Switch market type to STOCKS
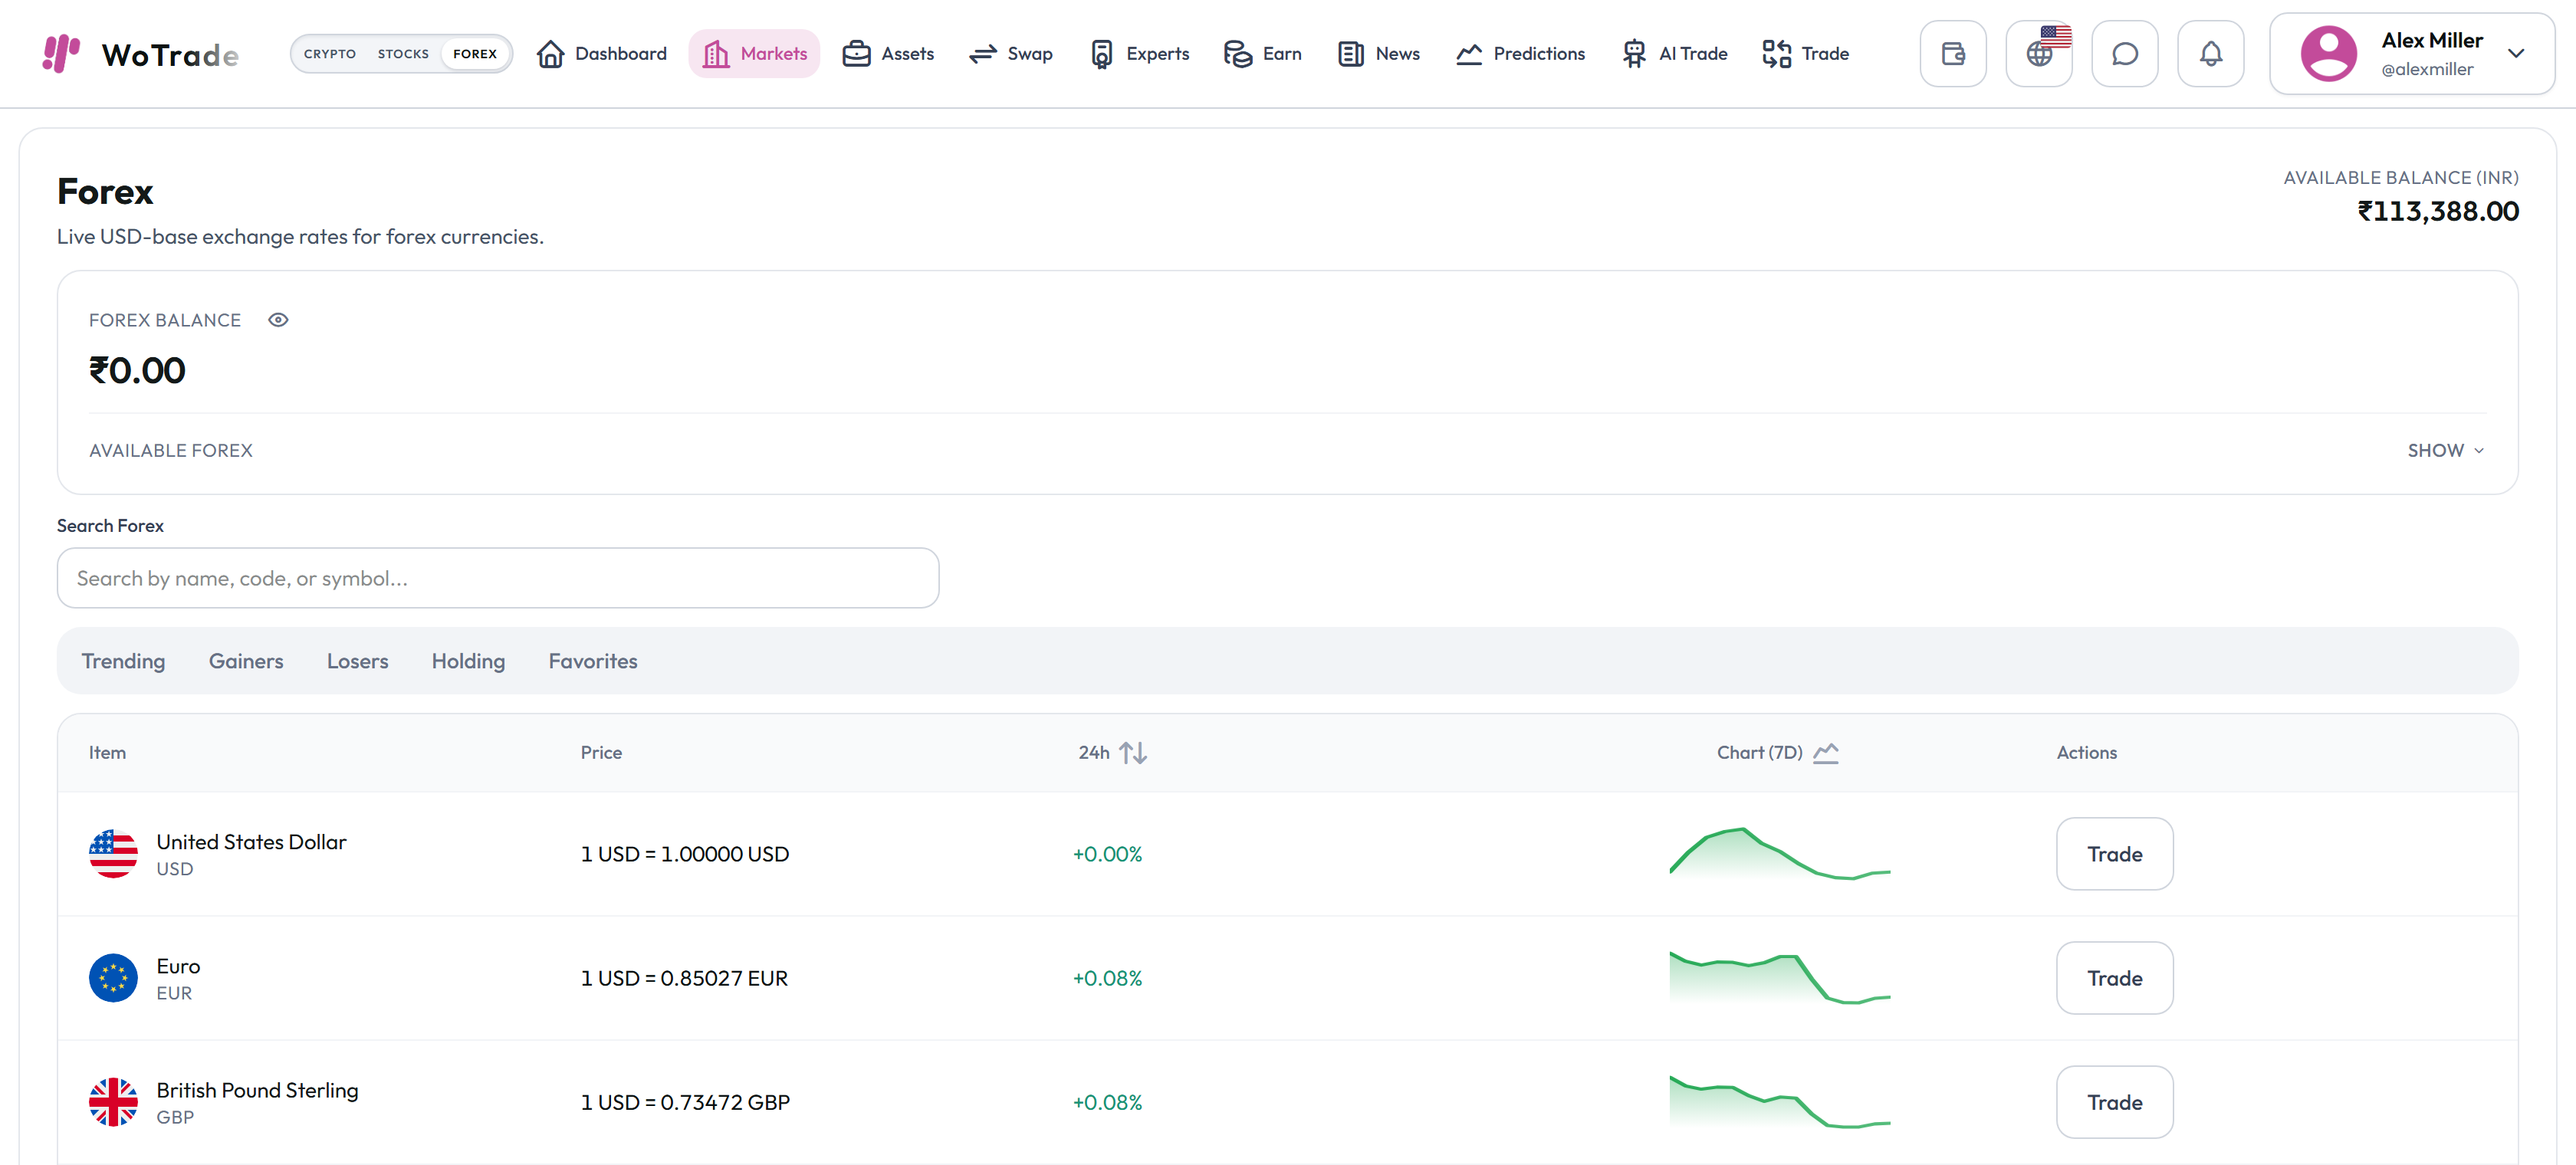This screenshot has width=2576, height=1165. 403,54
